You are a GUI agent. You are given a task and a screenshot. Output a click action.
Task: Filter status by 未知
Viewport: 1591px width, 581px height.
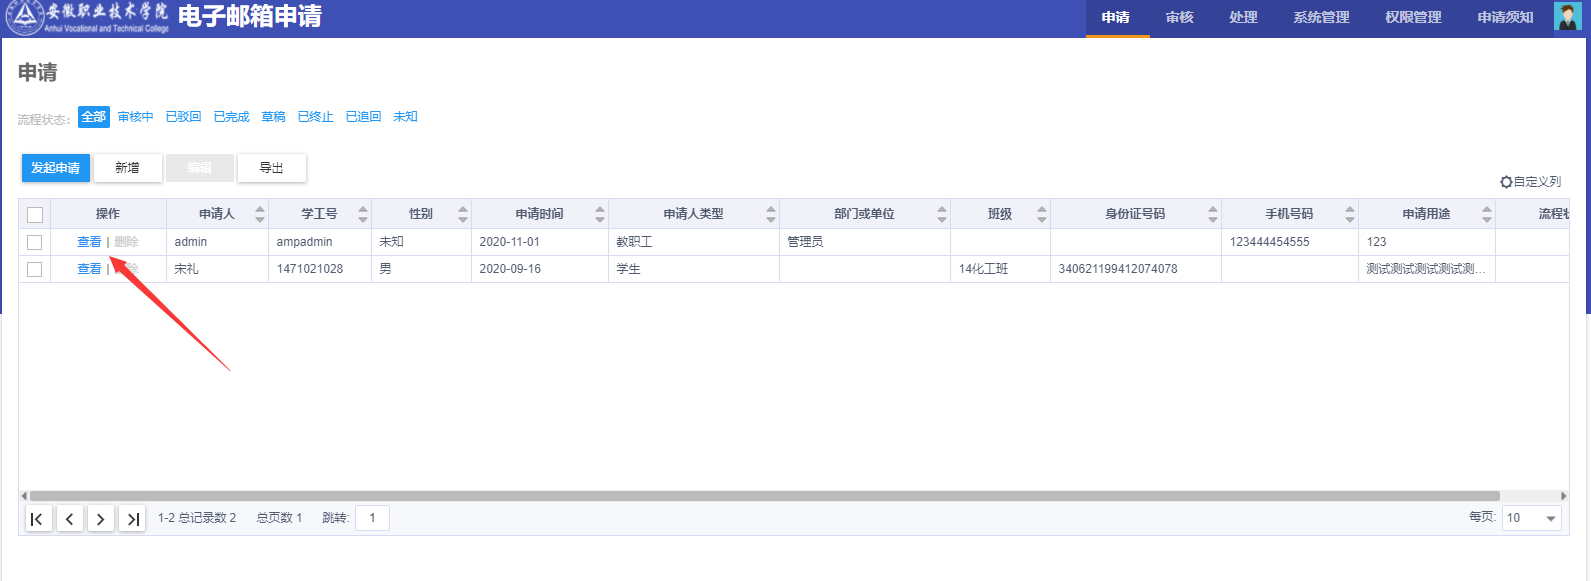pyautogui.click(x=406, y=117)
